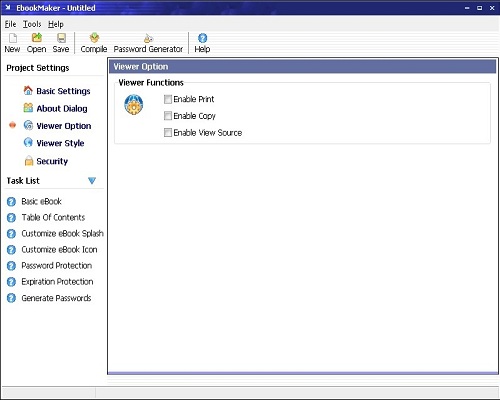Open the Help menu in menu bar
Viewport: 500px width, 400px height.
56,24
